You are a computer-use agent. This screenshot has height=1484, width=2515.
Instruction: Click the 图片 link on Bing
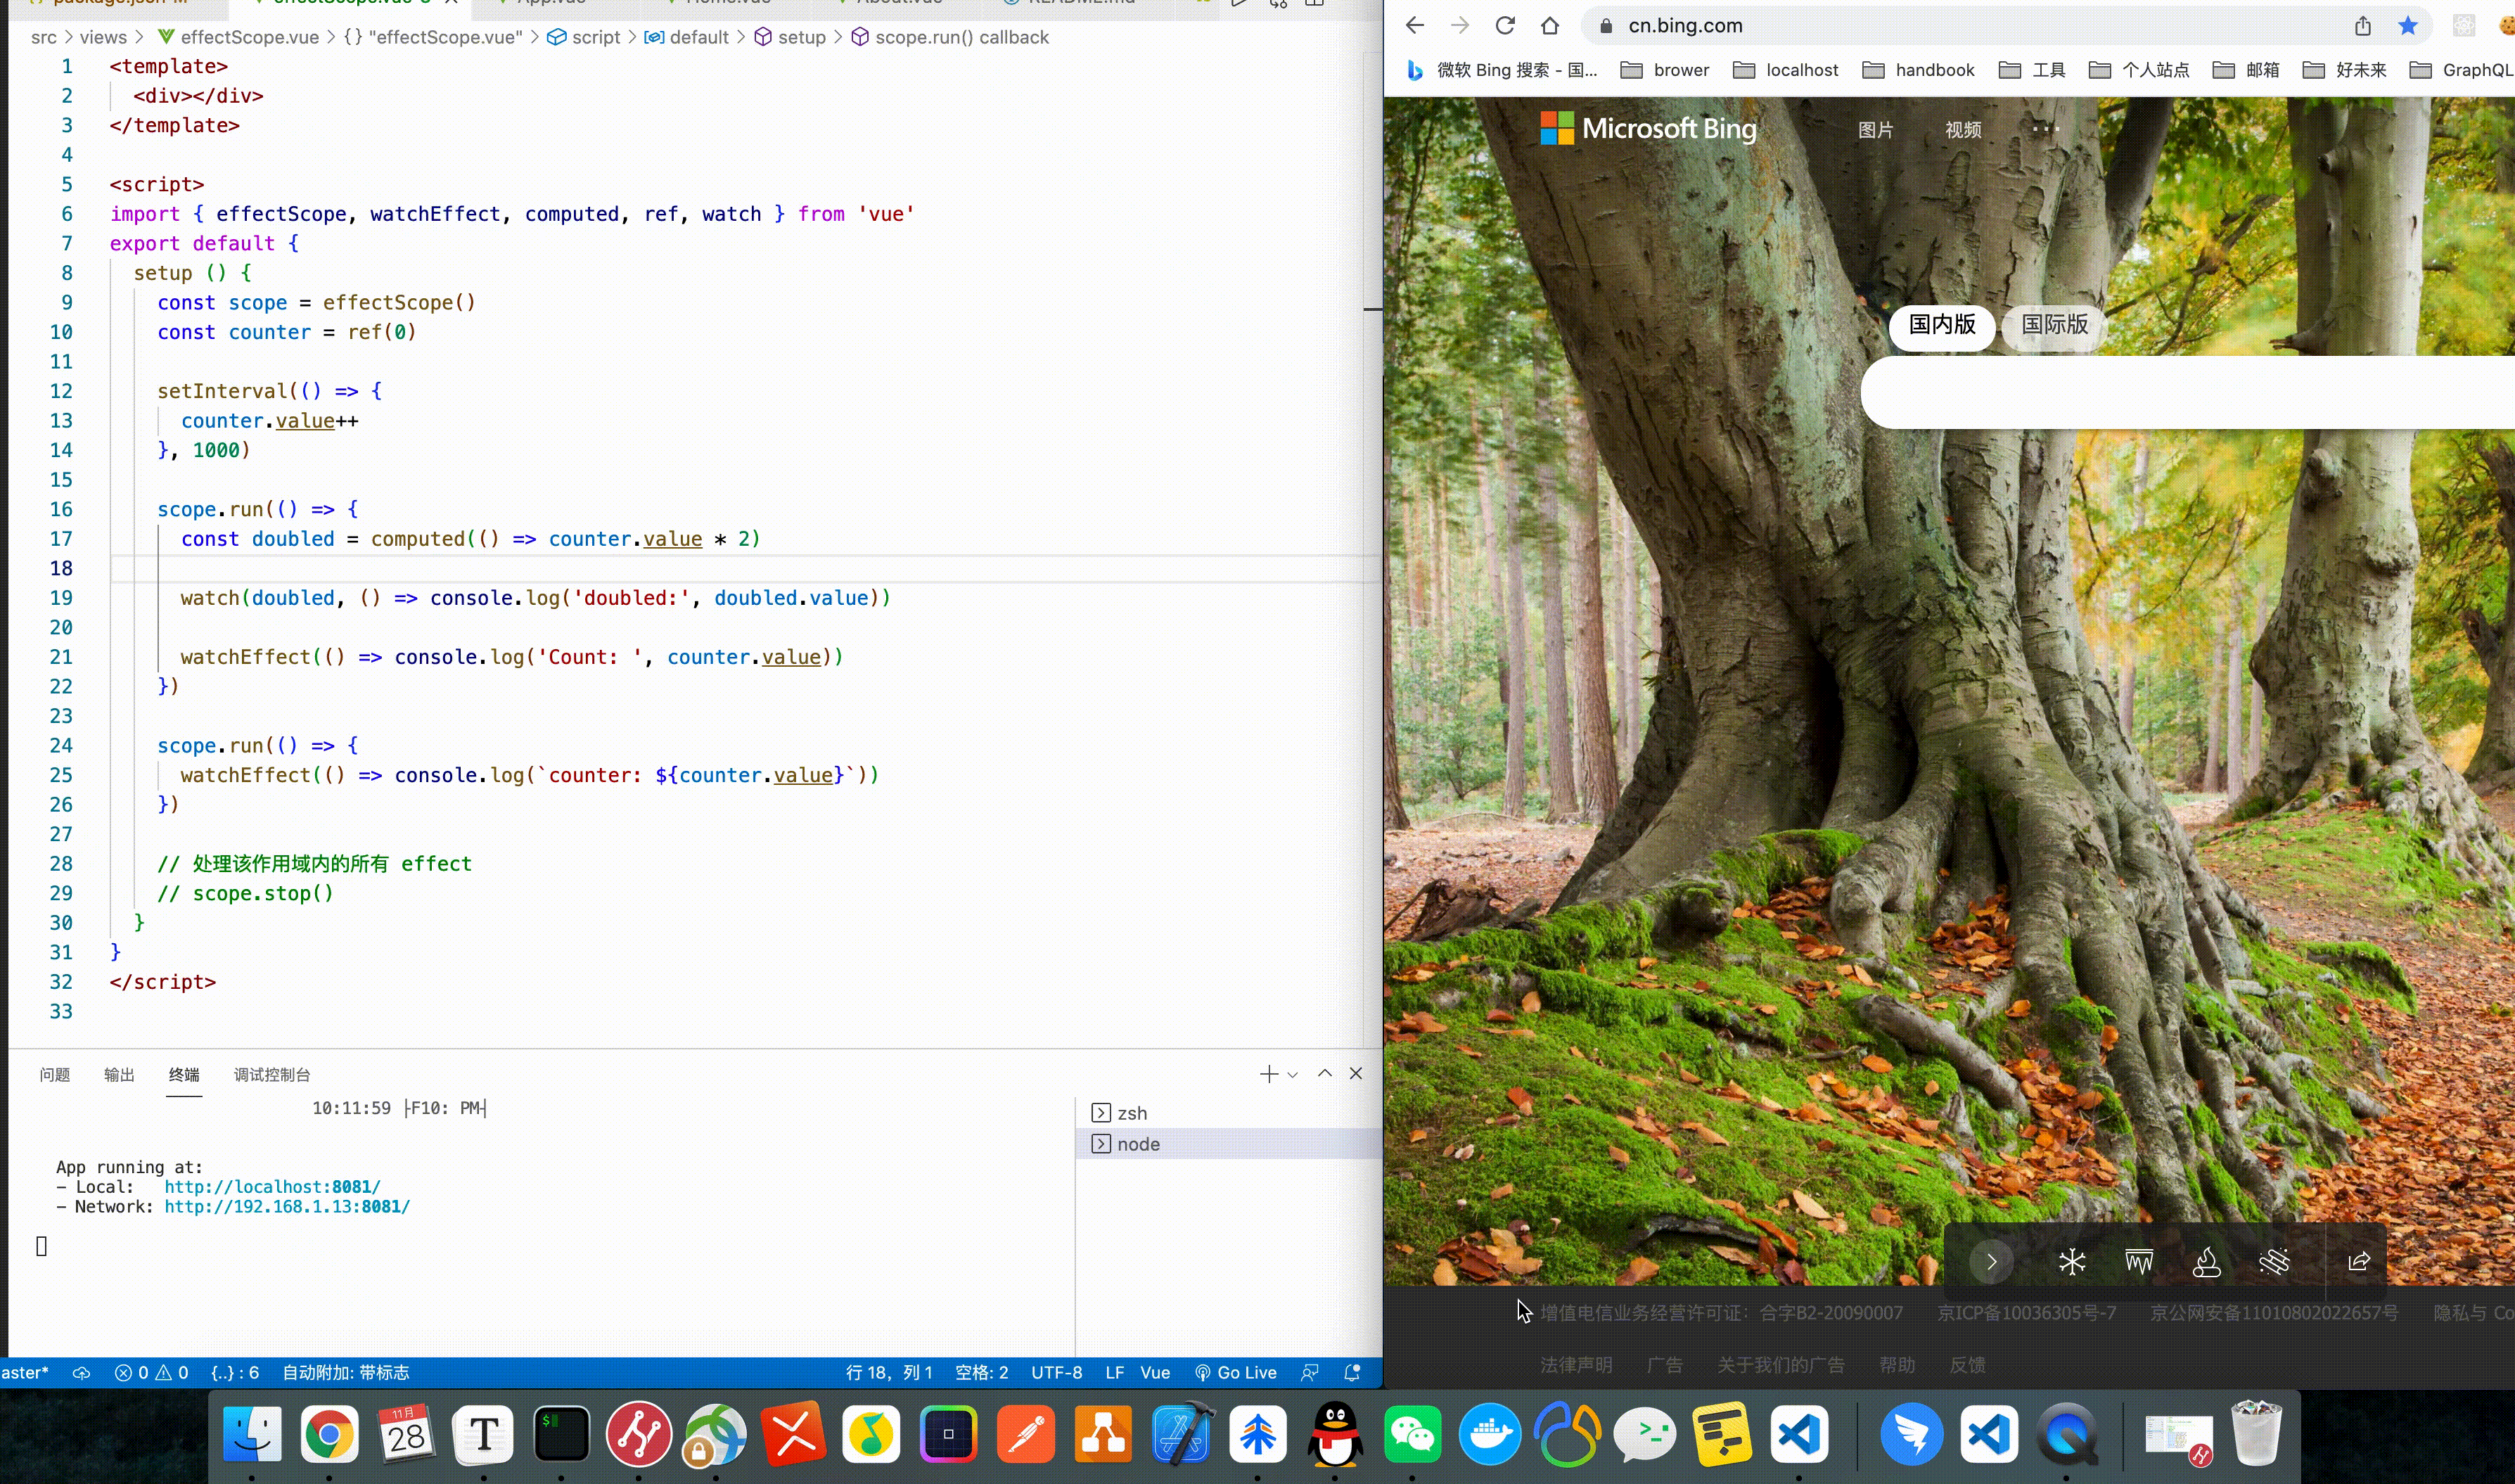(x=1875, y=130)
